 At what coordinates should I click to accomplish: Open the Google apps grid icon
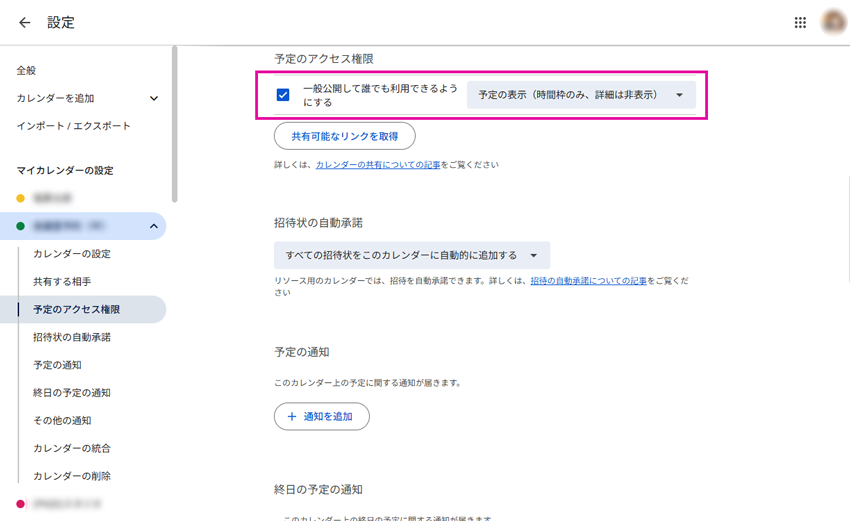click(800, 23)
